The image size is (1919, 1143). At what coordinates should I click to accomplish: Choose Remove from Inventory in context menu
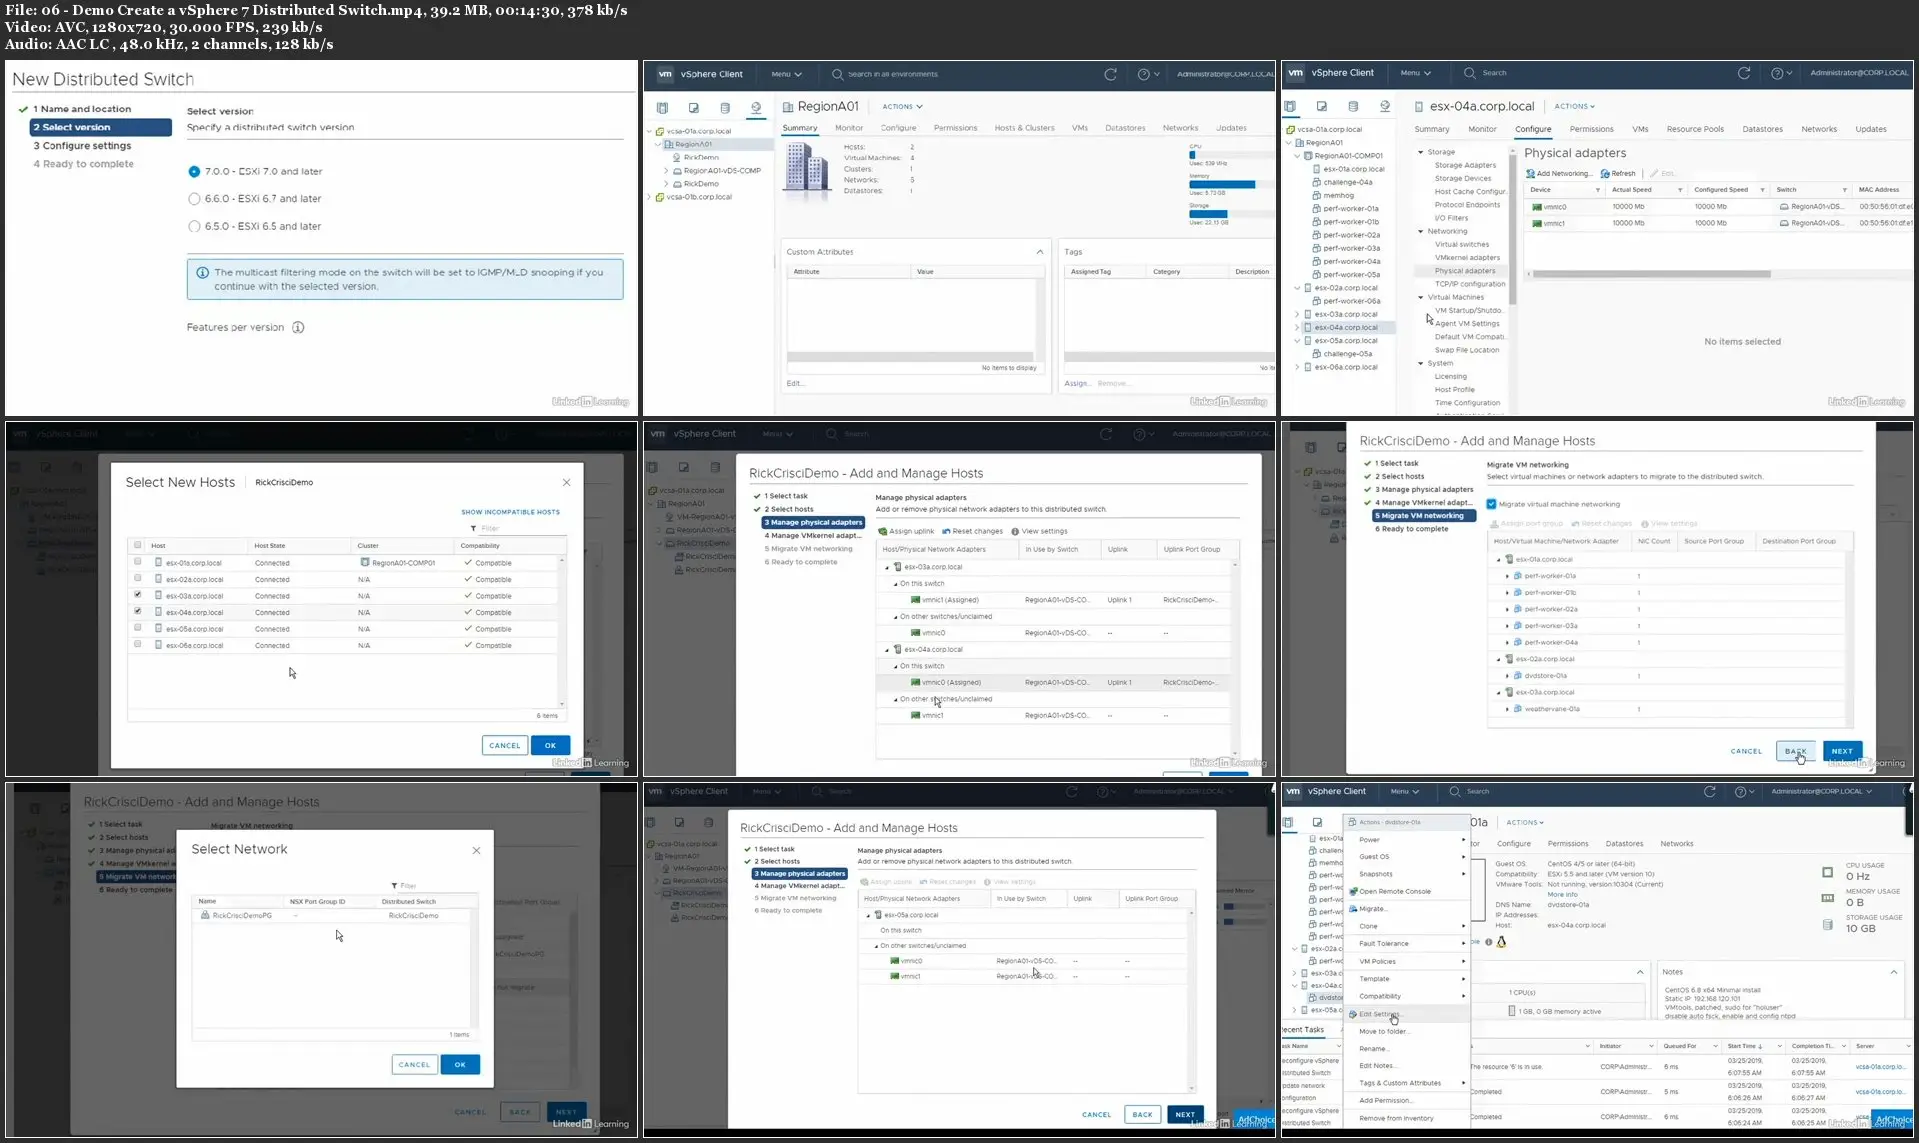[1397, 1118]
